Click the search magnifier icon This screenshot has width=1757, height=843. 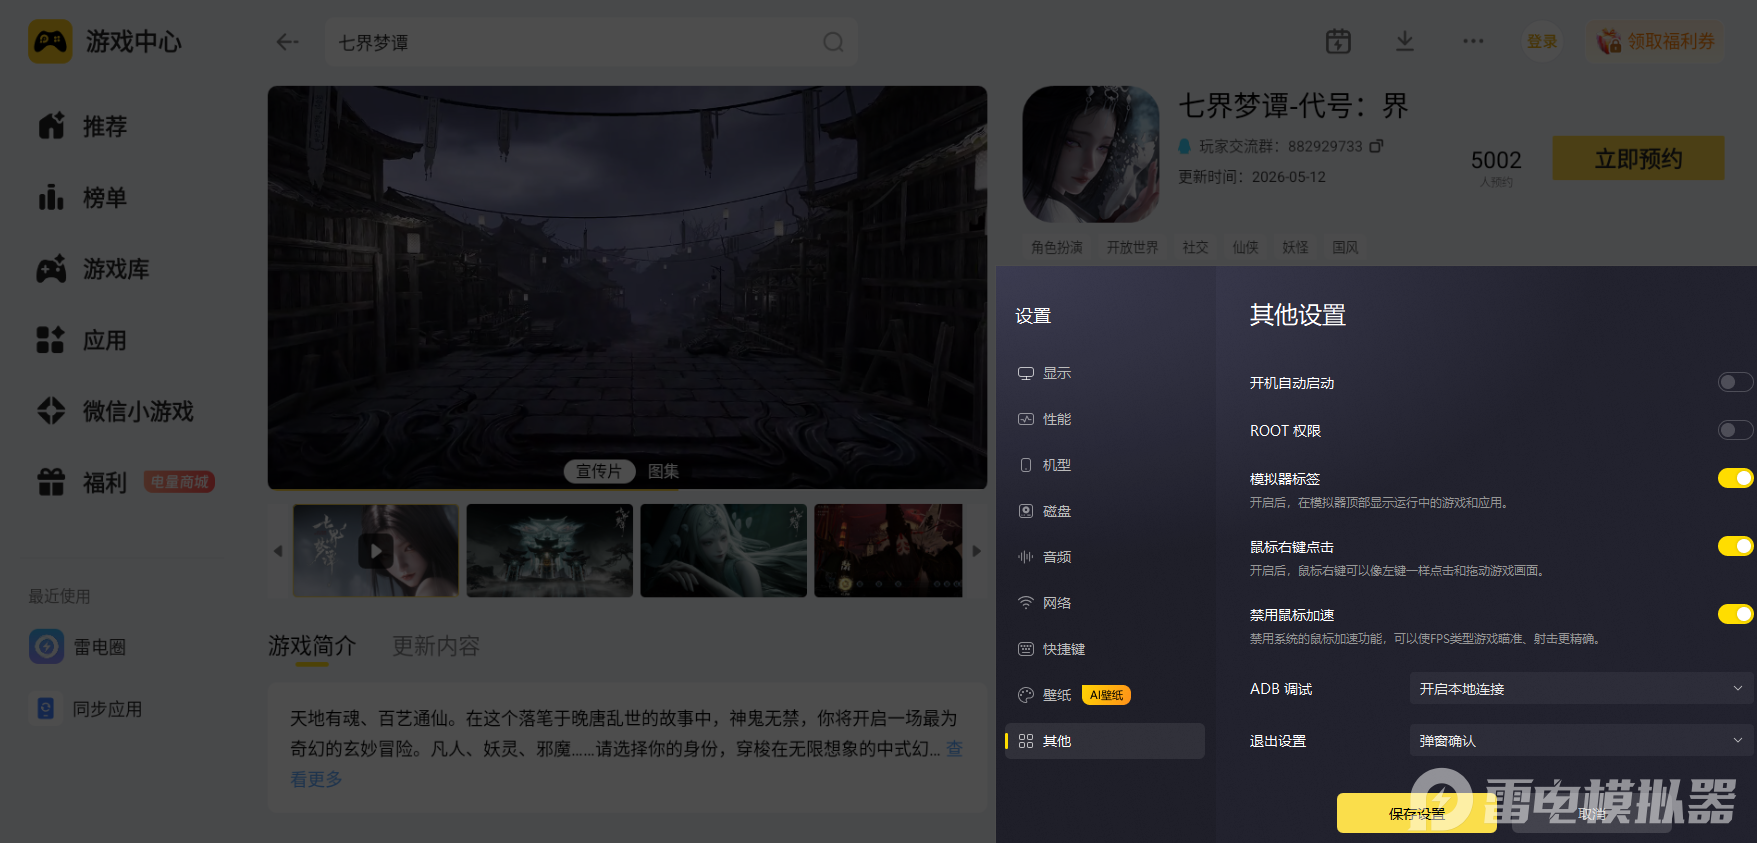tap(833, 42)
